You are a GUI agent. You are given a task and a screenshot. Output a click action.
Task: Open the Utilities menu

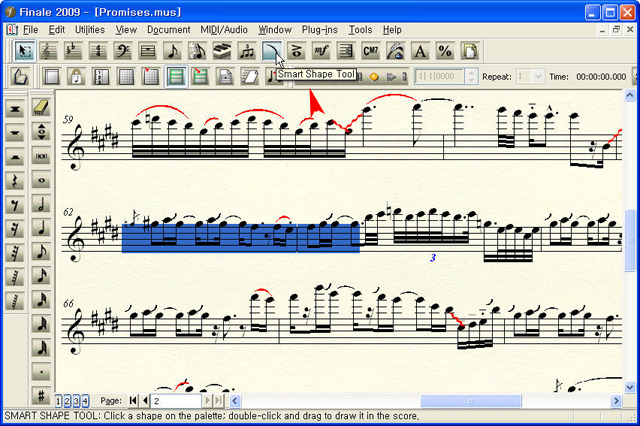tap(90, 30)
